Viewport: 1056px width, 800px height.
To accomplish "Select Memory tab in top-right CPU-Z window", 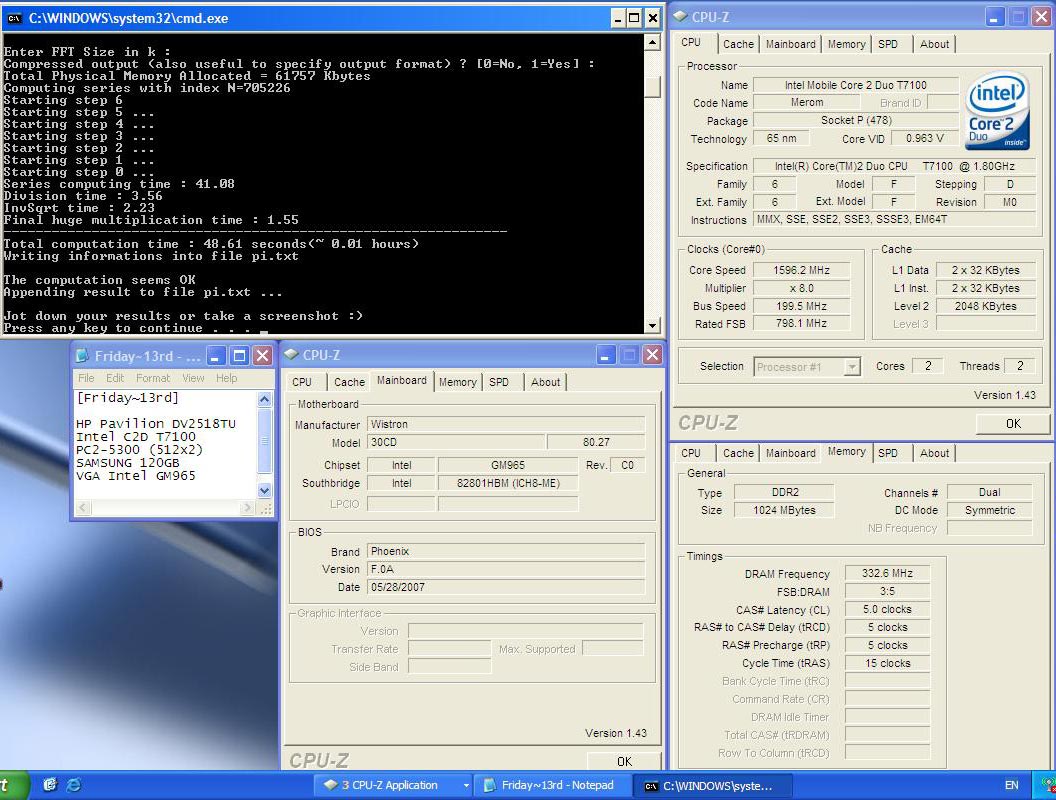I will [847, 44].
